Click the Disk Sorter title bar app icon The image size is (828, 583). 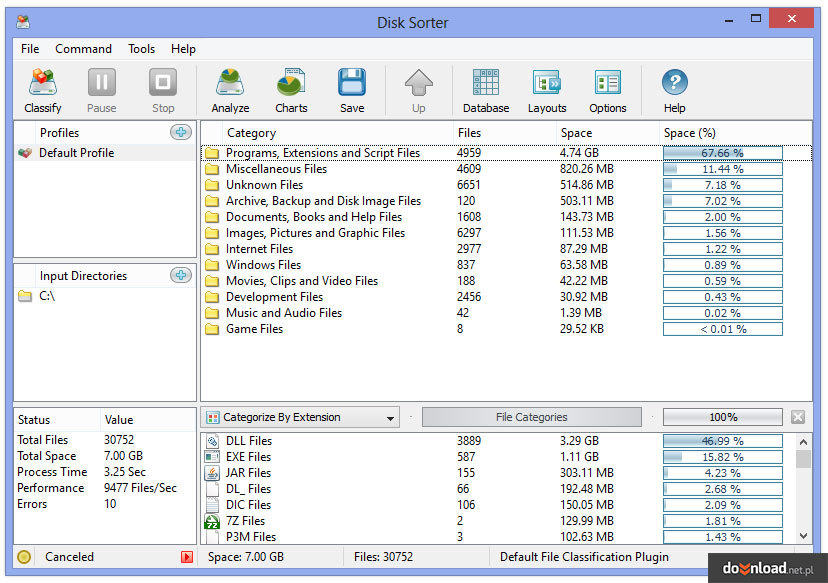tap(23, 22)
